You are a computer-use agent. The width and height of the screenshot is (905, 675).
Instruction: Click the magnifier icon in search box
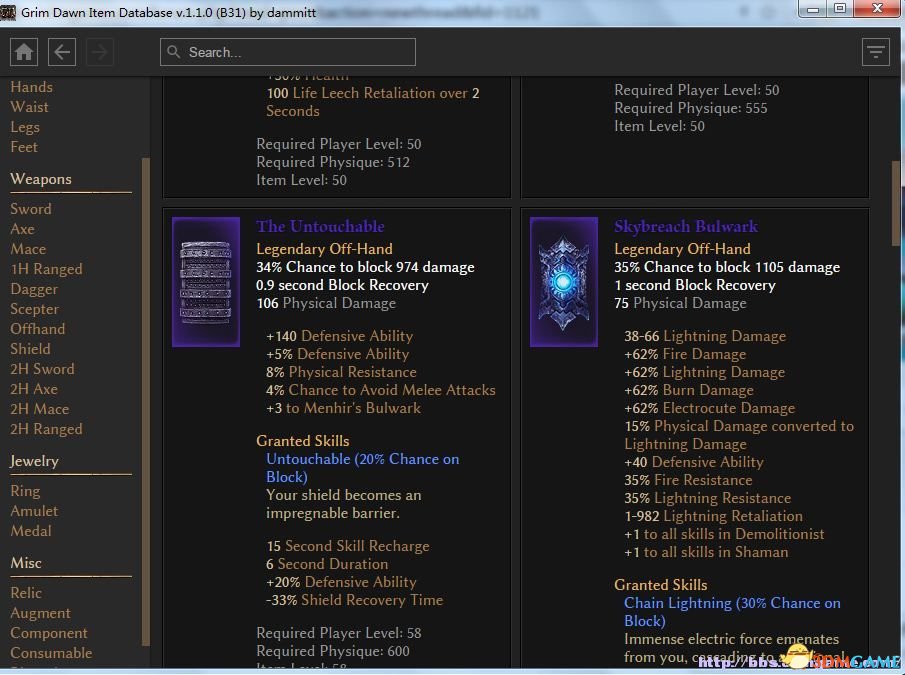(x=174, y=52)
